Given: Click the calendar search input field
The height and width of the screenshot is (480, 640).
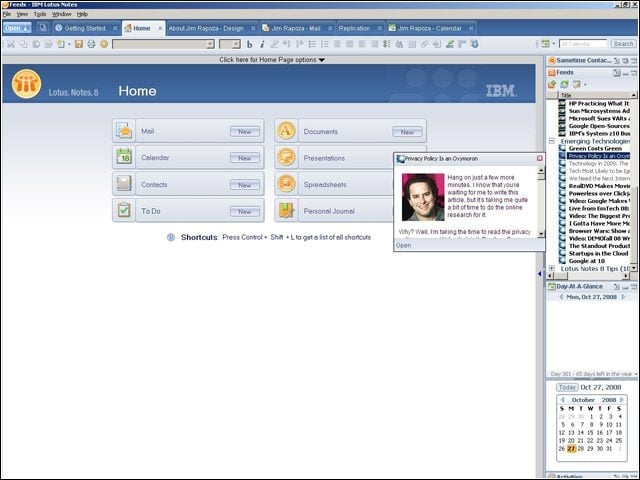Looking at the screenshot, I should (x=582, y=44).
